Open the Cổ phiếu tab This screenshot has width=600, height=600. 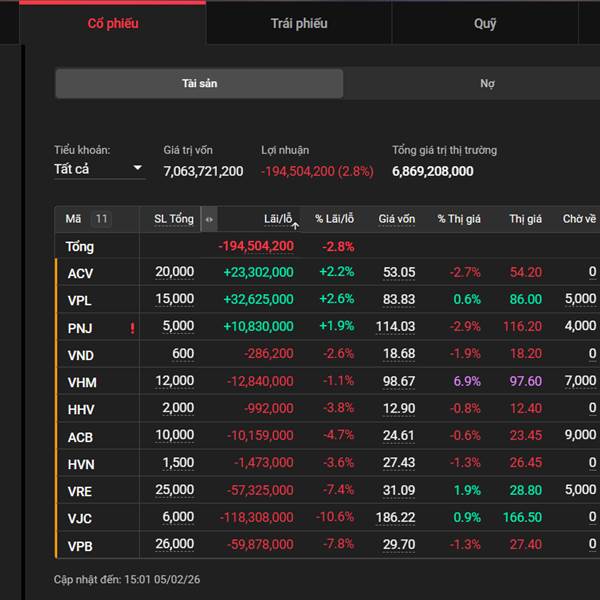click(113, 23)
